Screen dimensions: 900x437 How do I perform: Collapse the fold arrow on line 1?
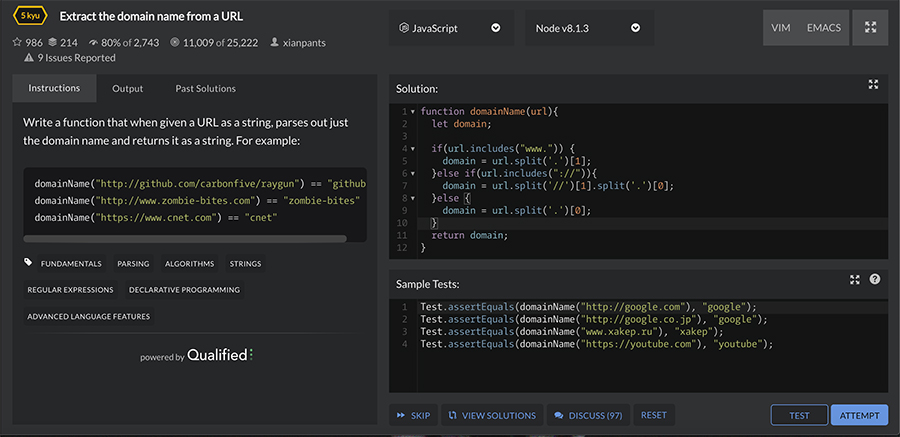coord(413,111)
